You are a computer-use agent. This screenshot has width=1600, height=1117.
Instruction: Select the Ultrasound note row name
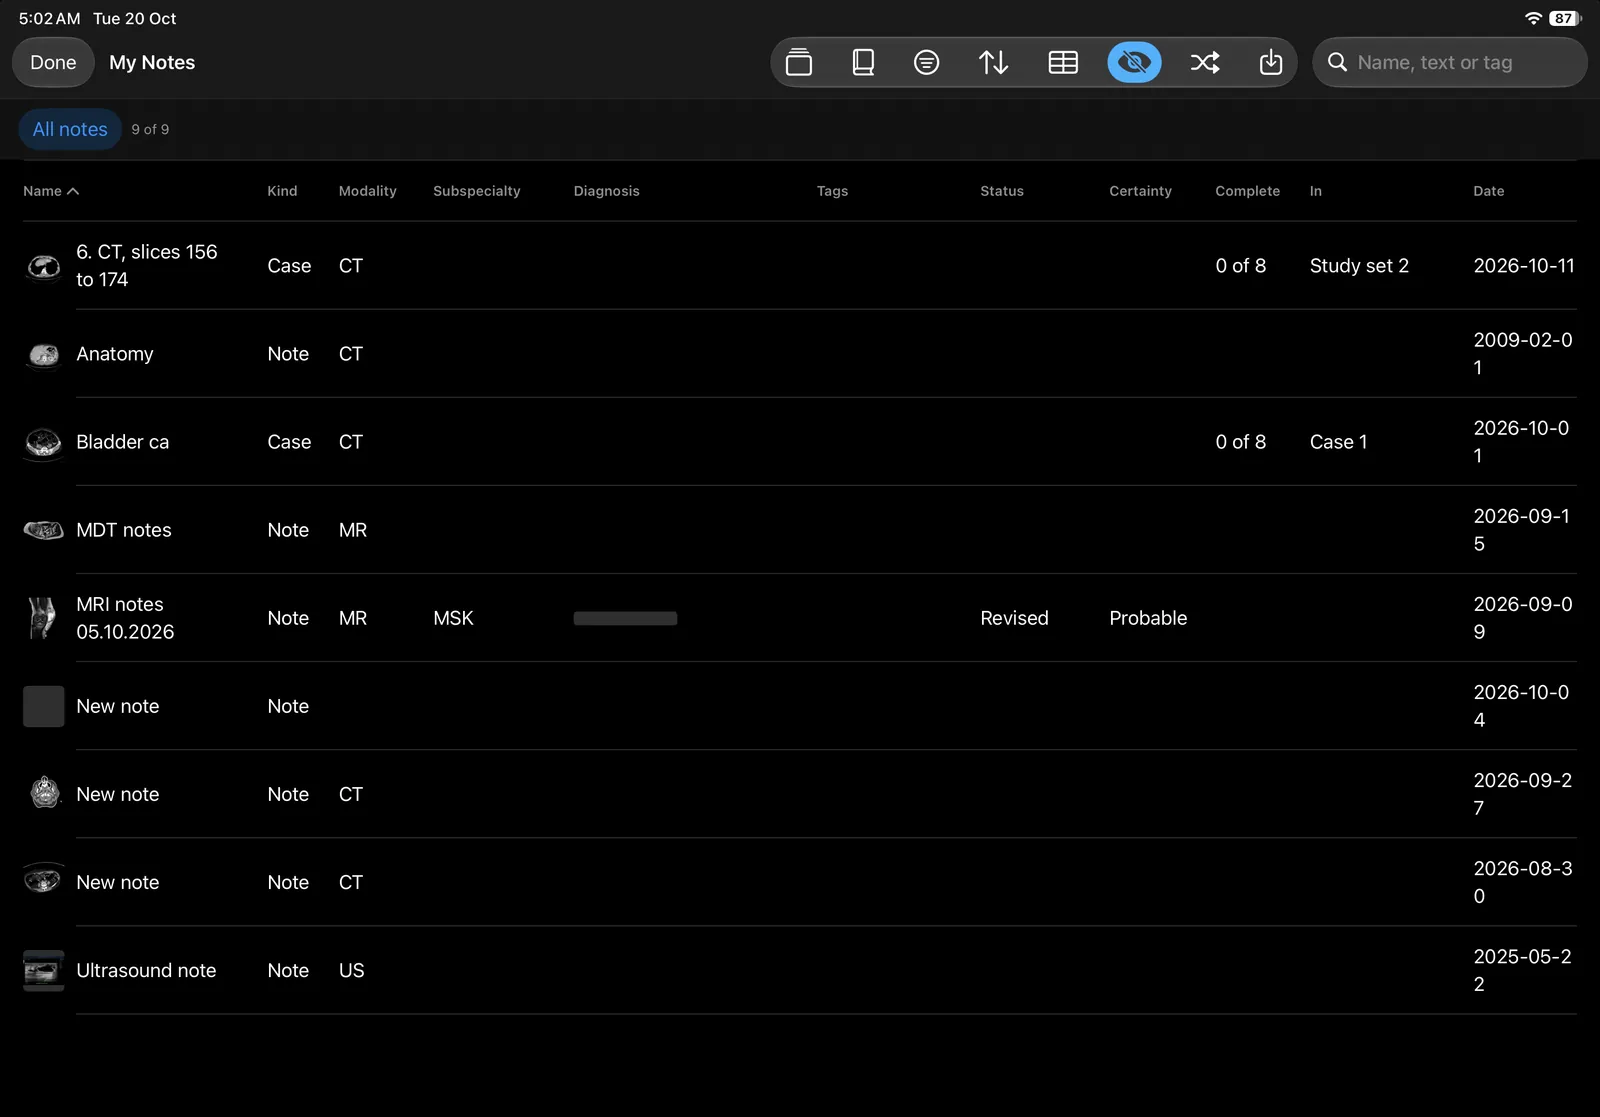click(146, 970)
